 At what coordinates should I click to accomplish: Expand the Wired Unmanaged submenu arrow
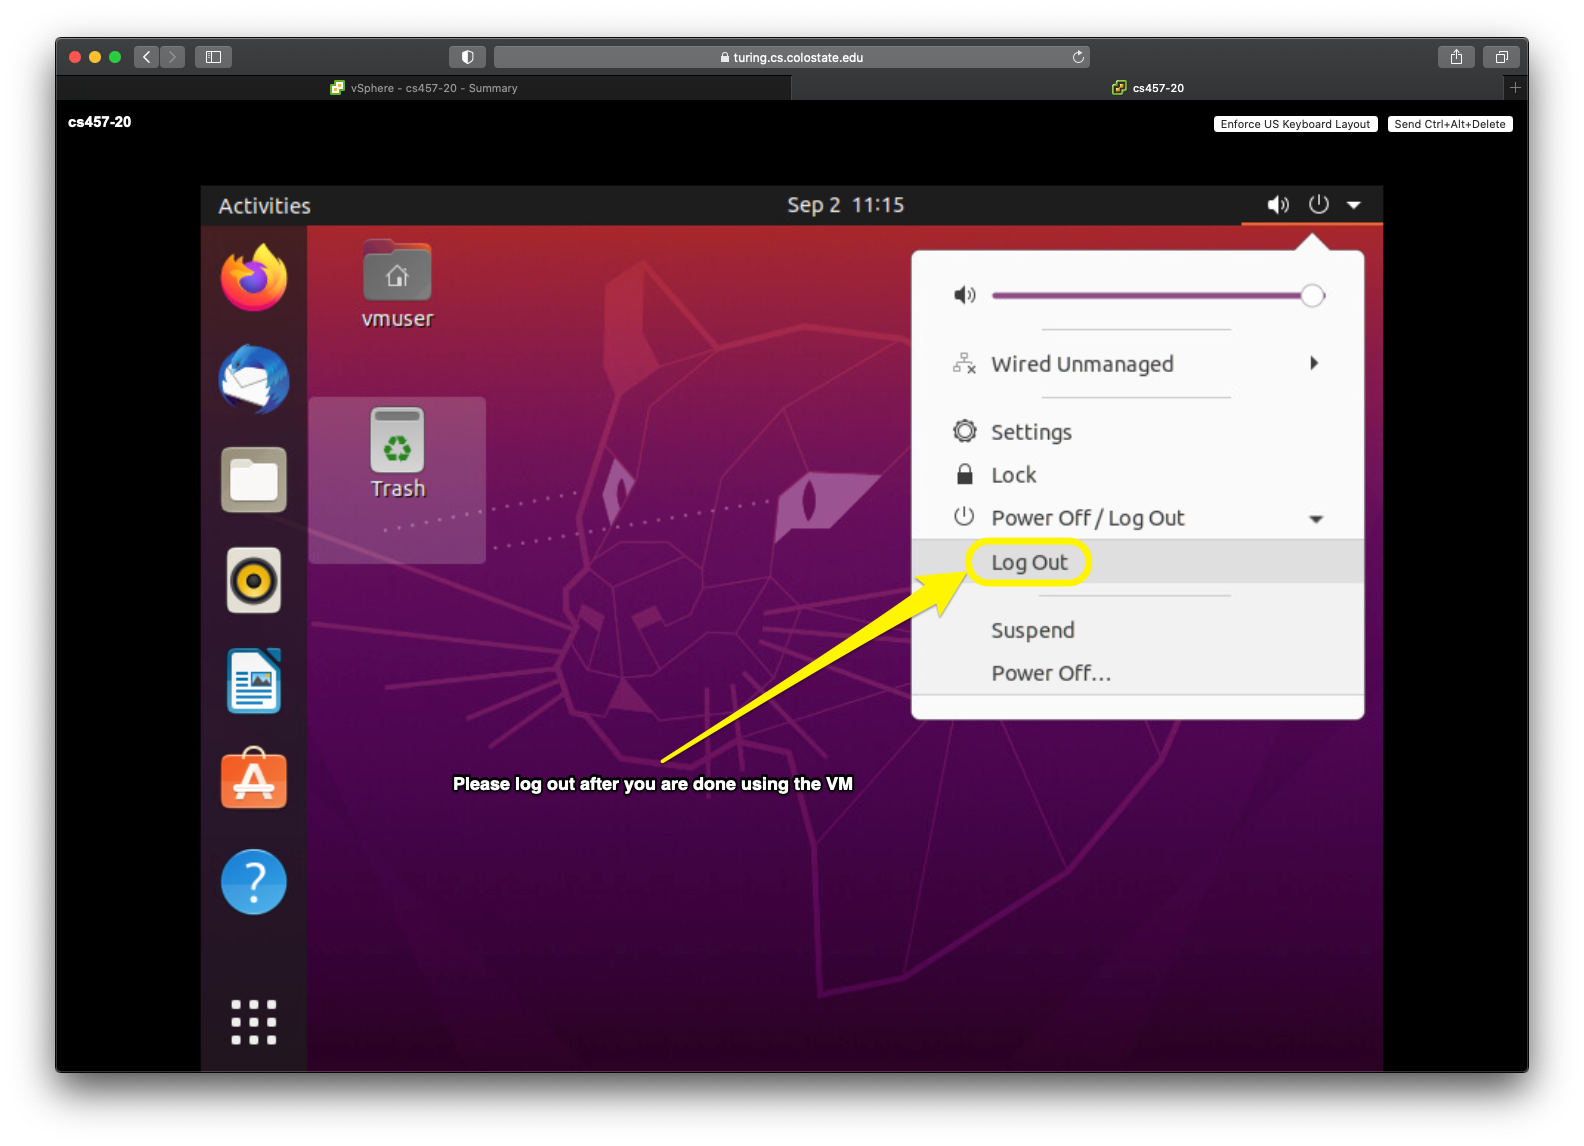click(1314, 363)
